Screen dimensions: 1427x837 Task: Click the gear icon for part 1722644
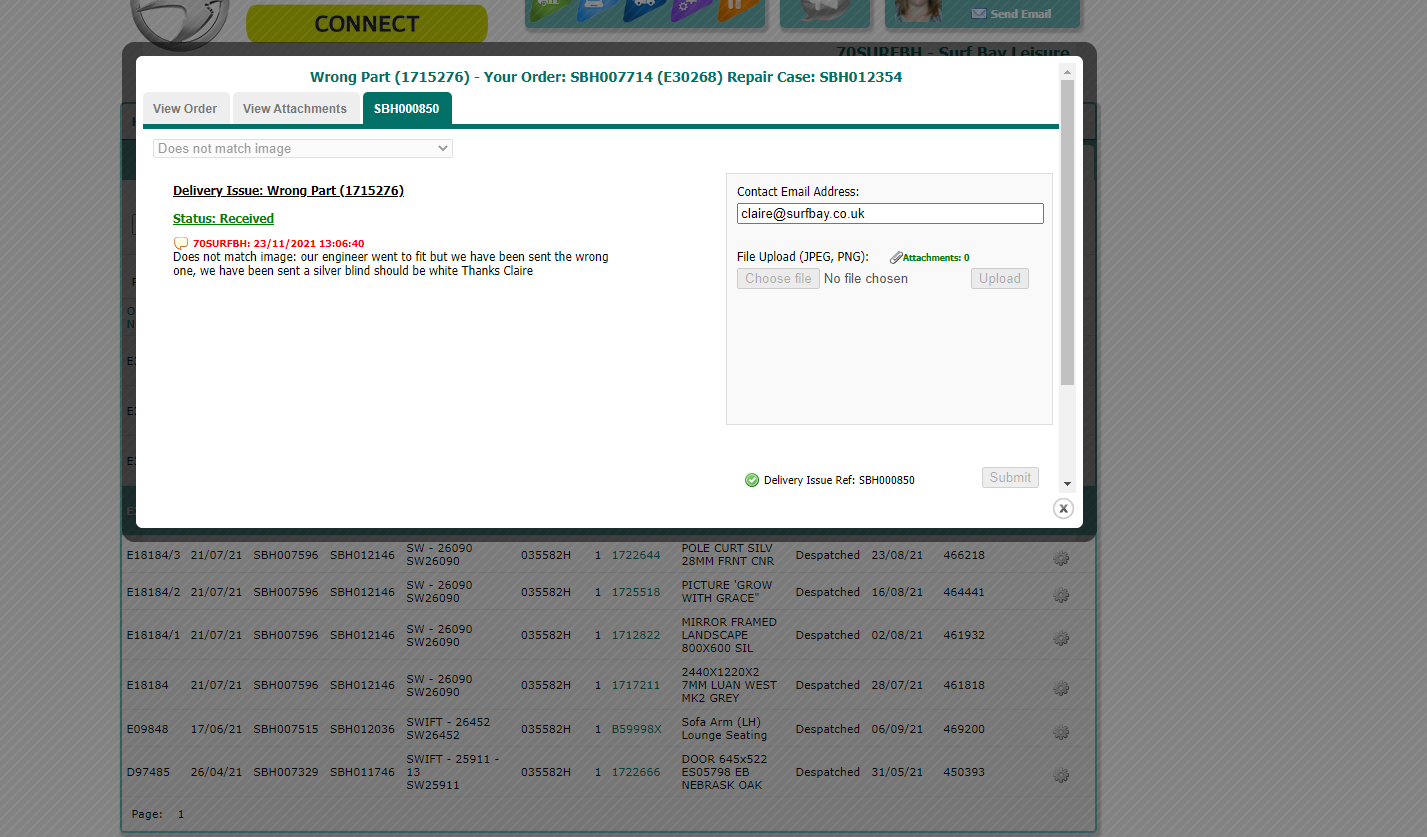(1061, 558)
